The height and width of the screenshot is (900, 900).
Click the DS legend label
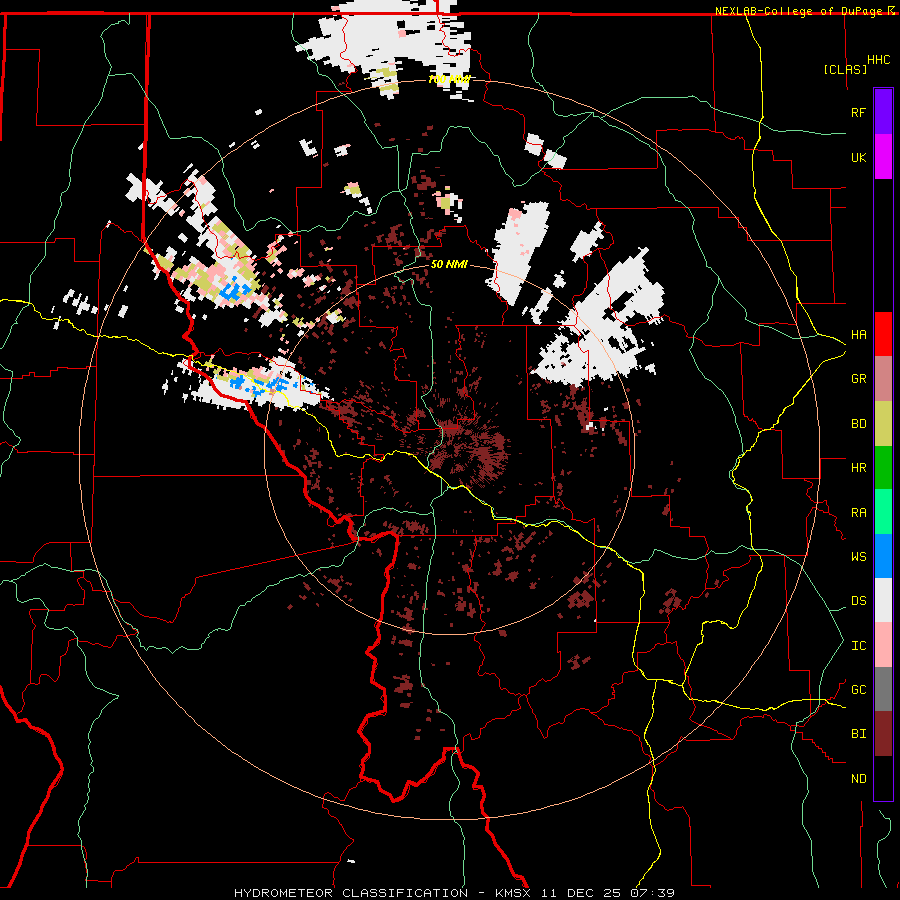tap(858, 601)
